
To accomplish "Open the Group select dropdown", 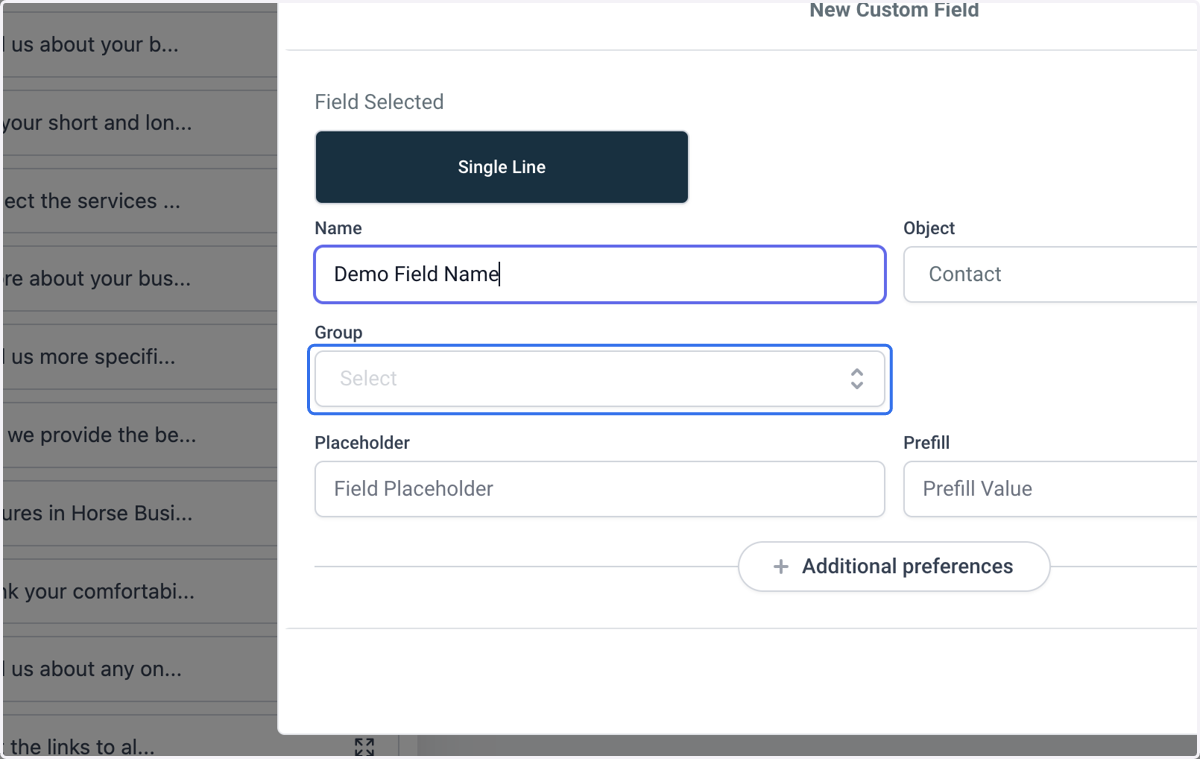I will click(600, 378).
